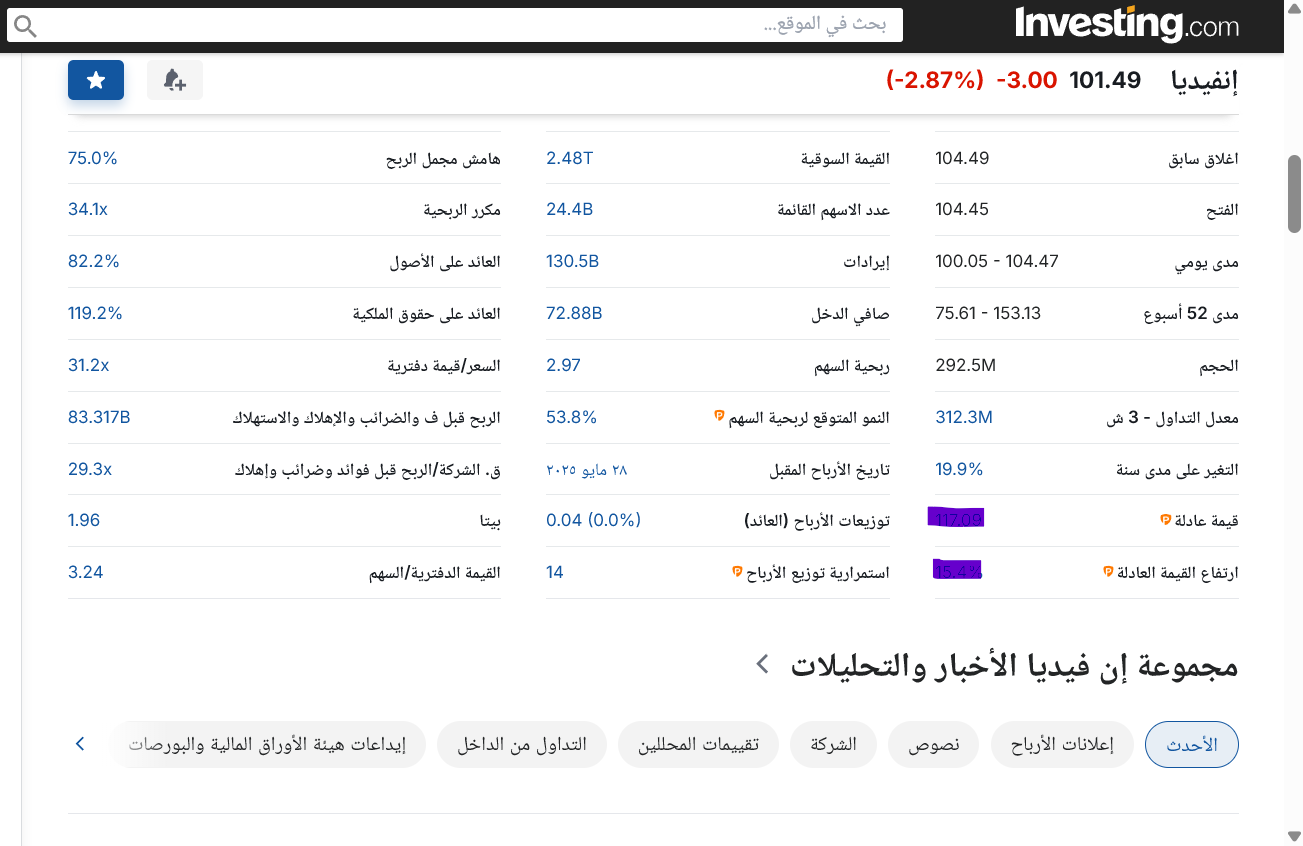Click the 53.8% EPS growth forecast value
Viewport: 1303px width, 846px height.
pos(571,418)
